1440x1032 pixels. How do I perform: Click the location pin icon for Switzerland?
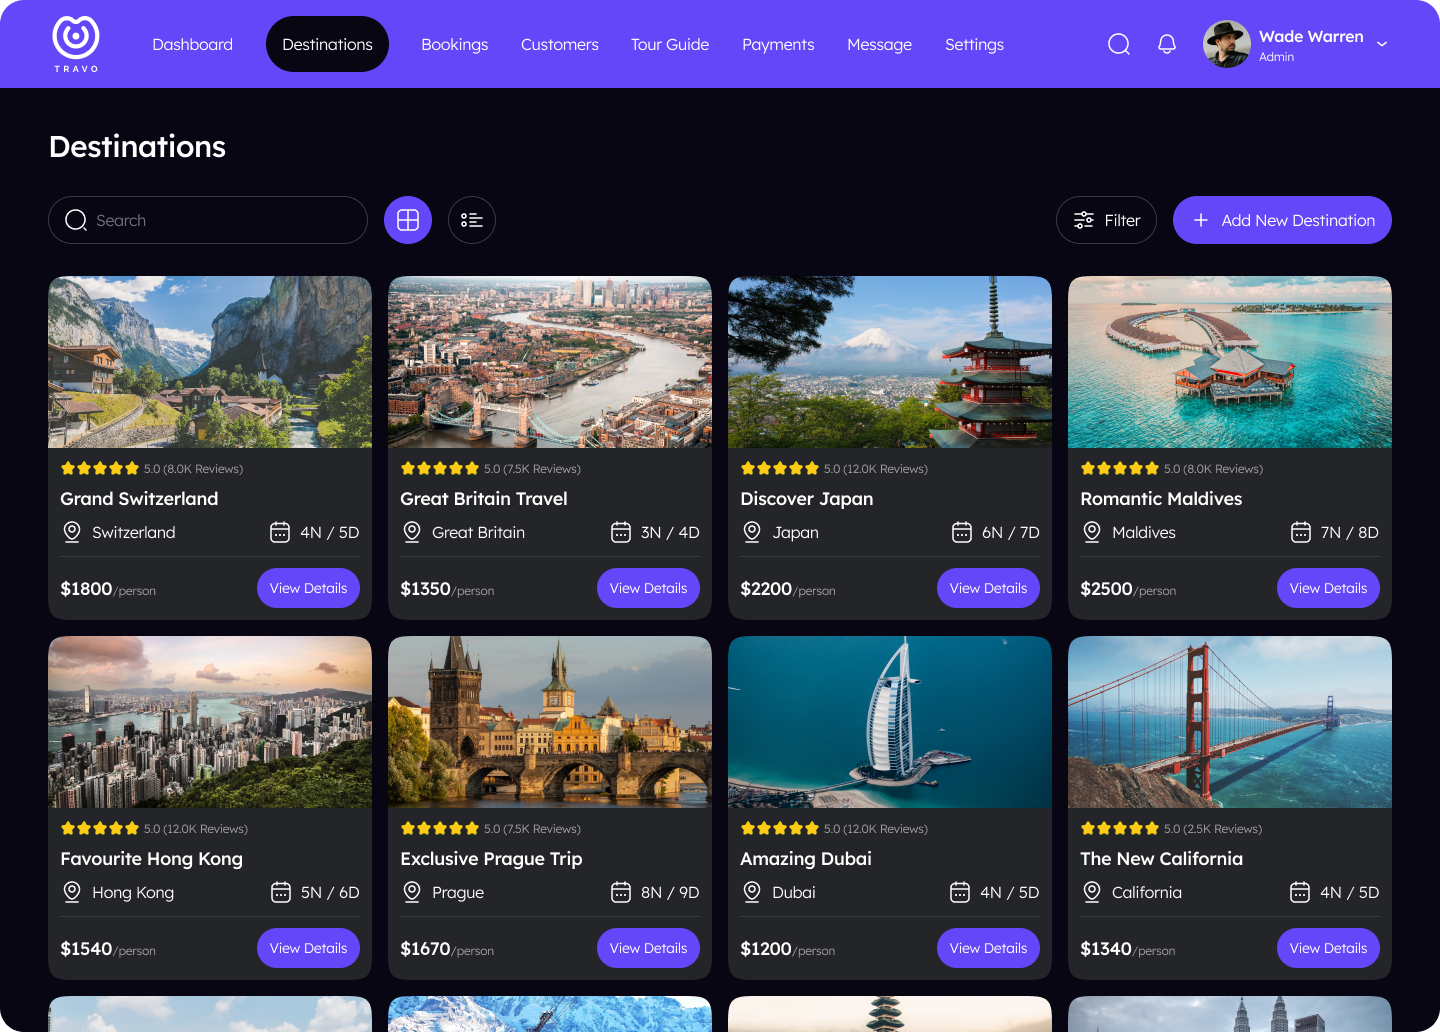(x=71, y=532)
